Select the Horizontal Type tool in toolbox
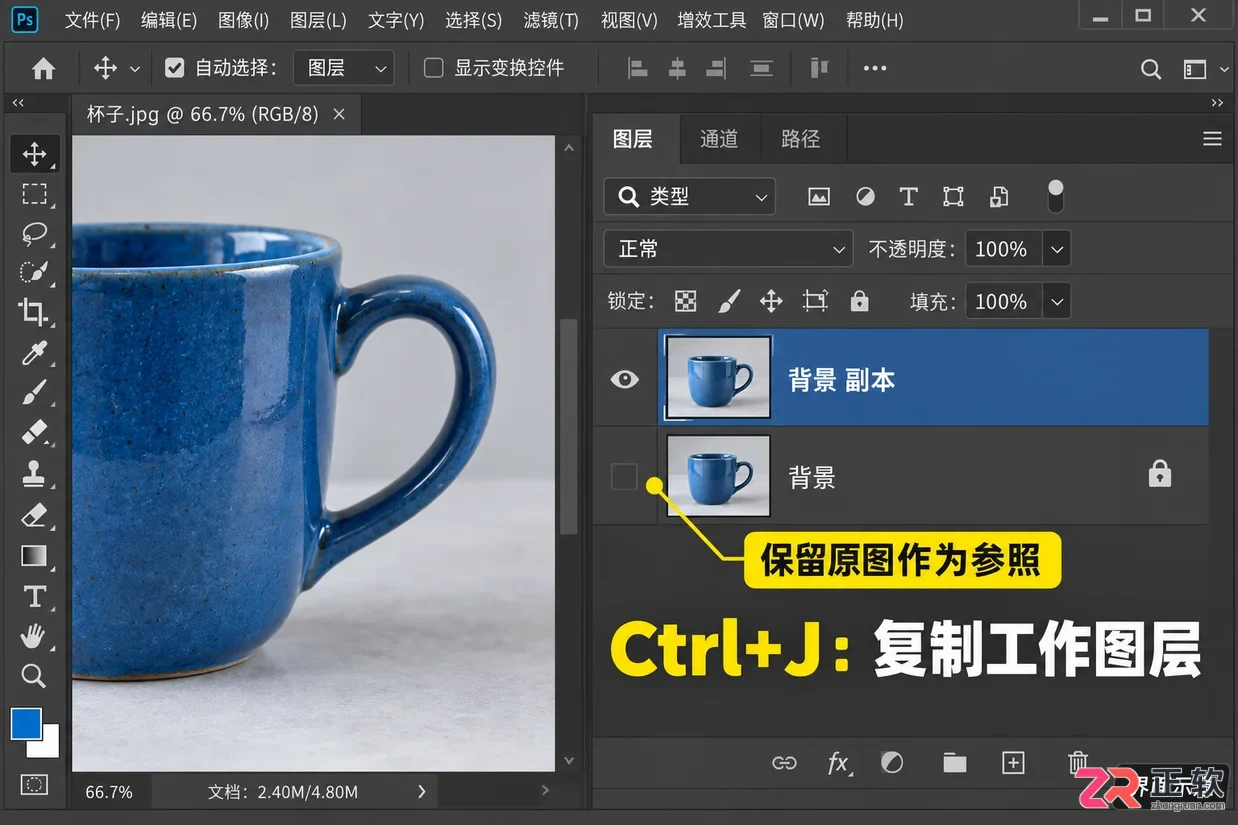Image resolution: width=1238 pixels, height=825 pixels. (x=35, y=597)
